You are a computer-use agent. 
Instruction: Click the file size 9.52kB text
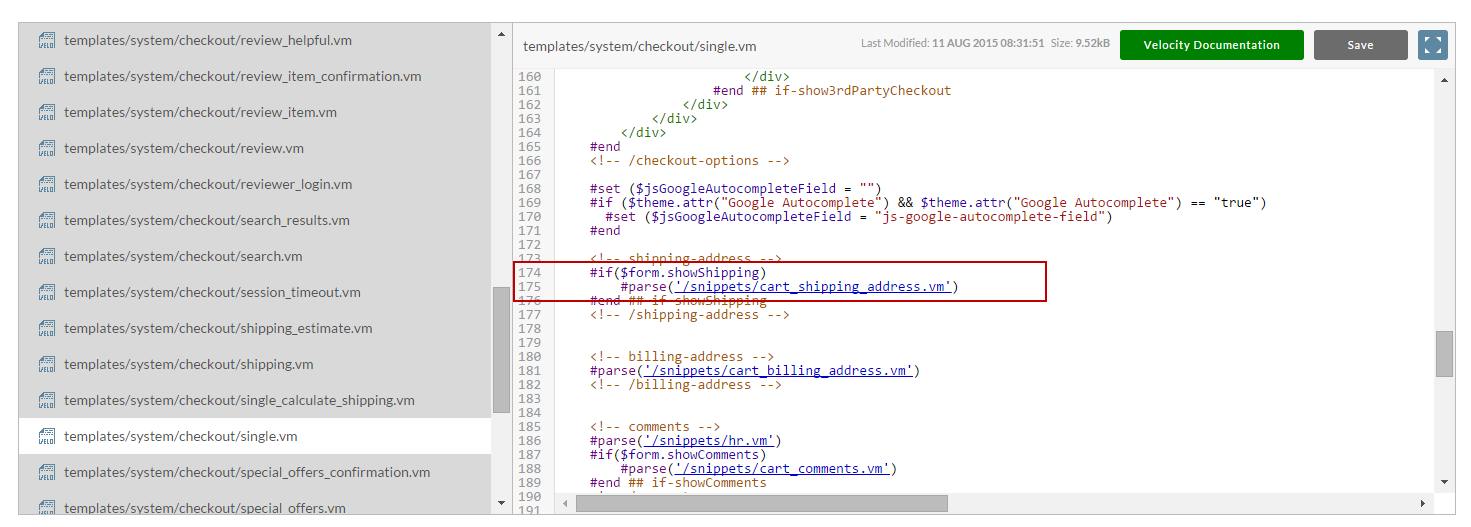1080,44
